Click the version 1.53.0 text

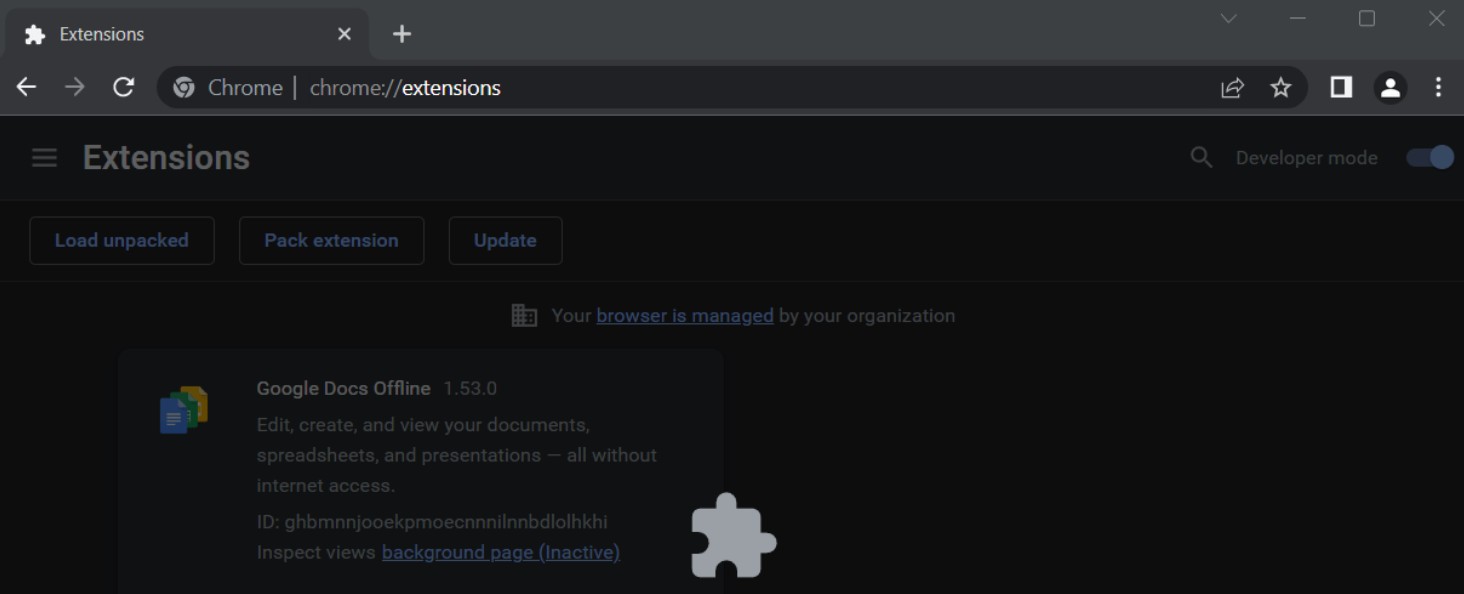coord(470,388)
